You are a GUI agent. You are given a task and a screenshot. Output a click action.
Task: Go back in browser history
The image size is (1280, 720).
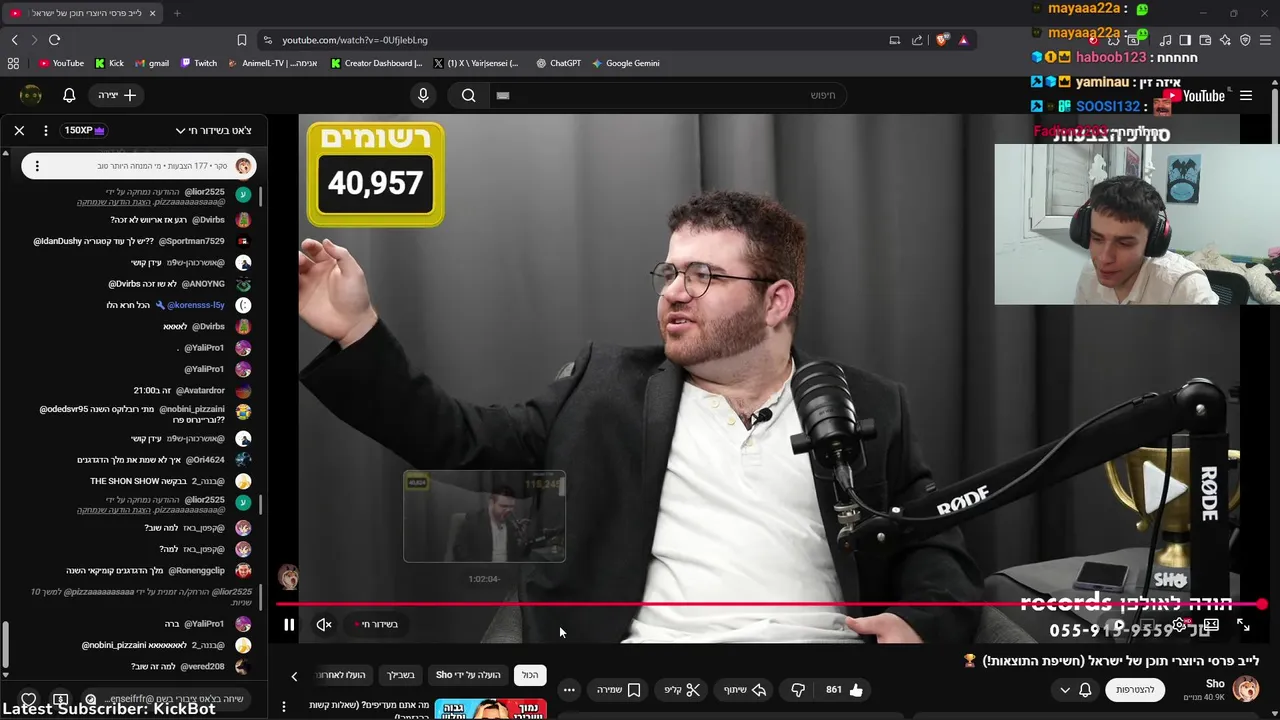(x=15, y=40)
